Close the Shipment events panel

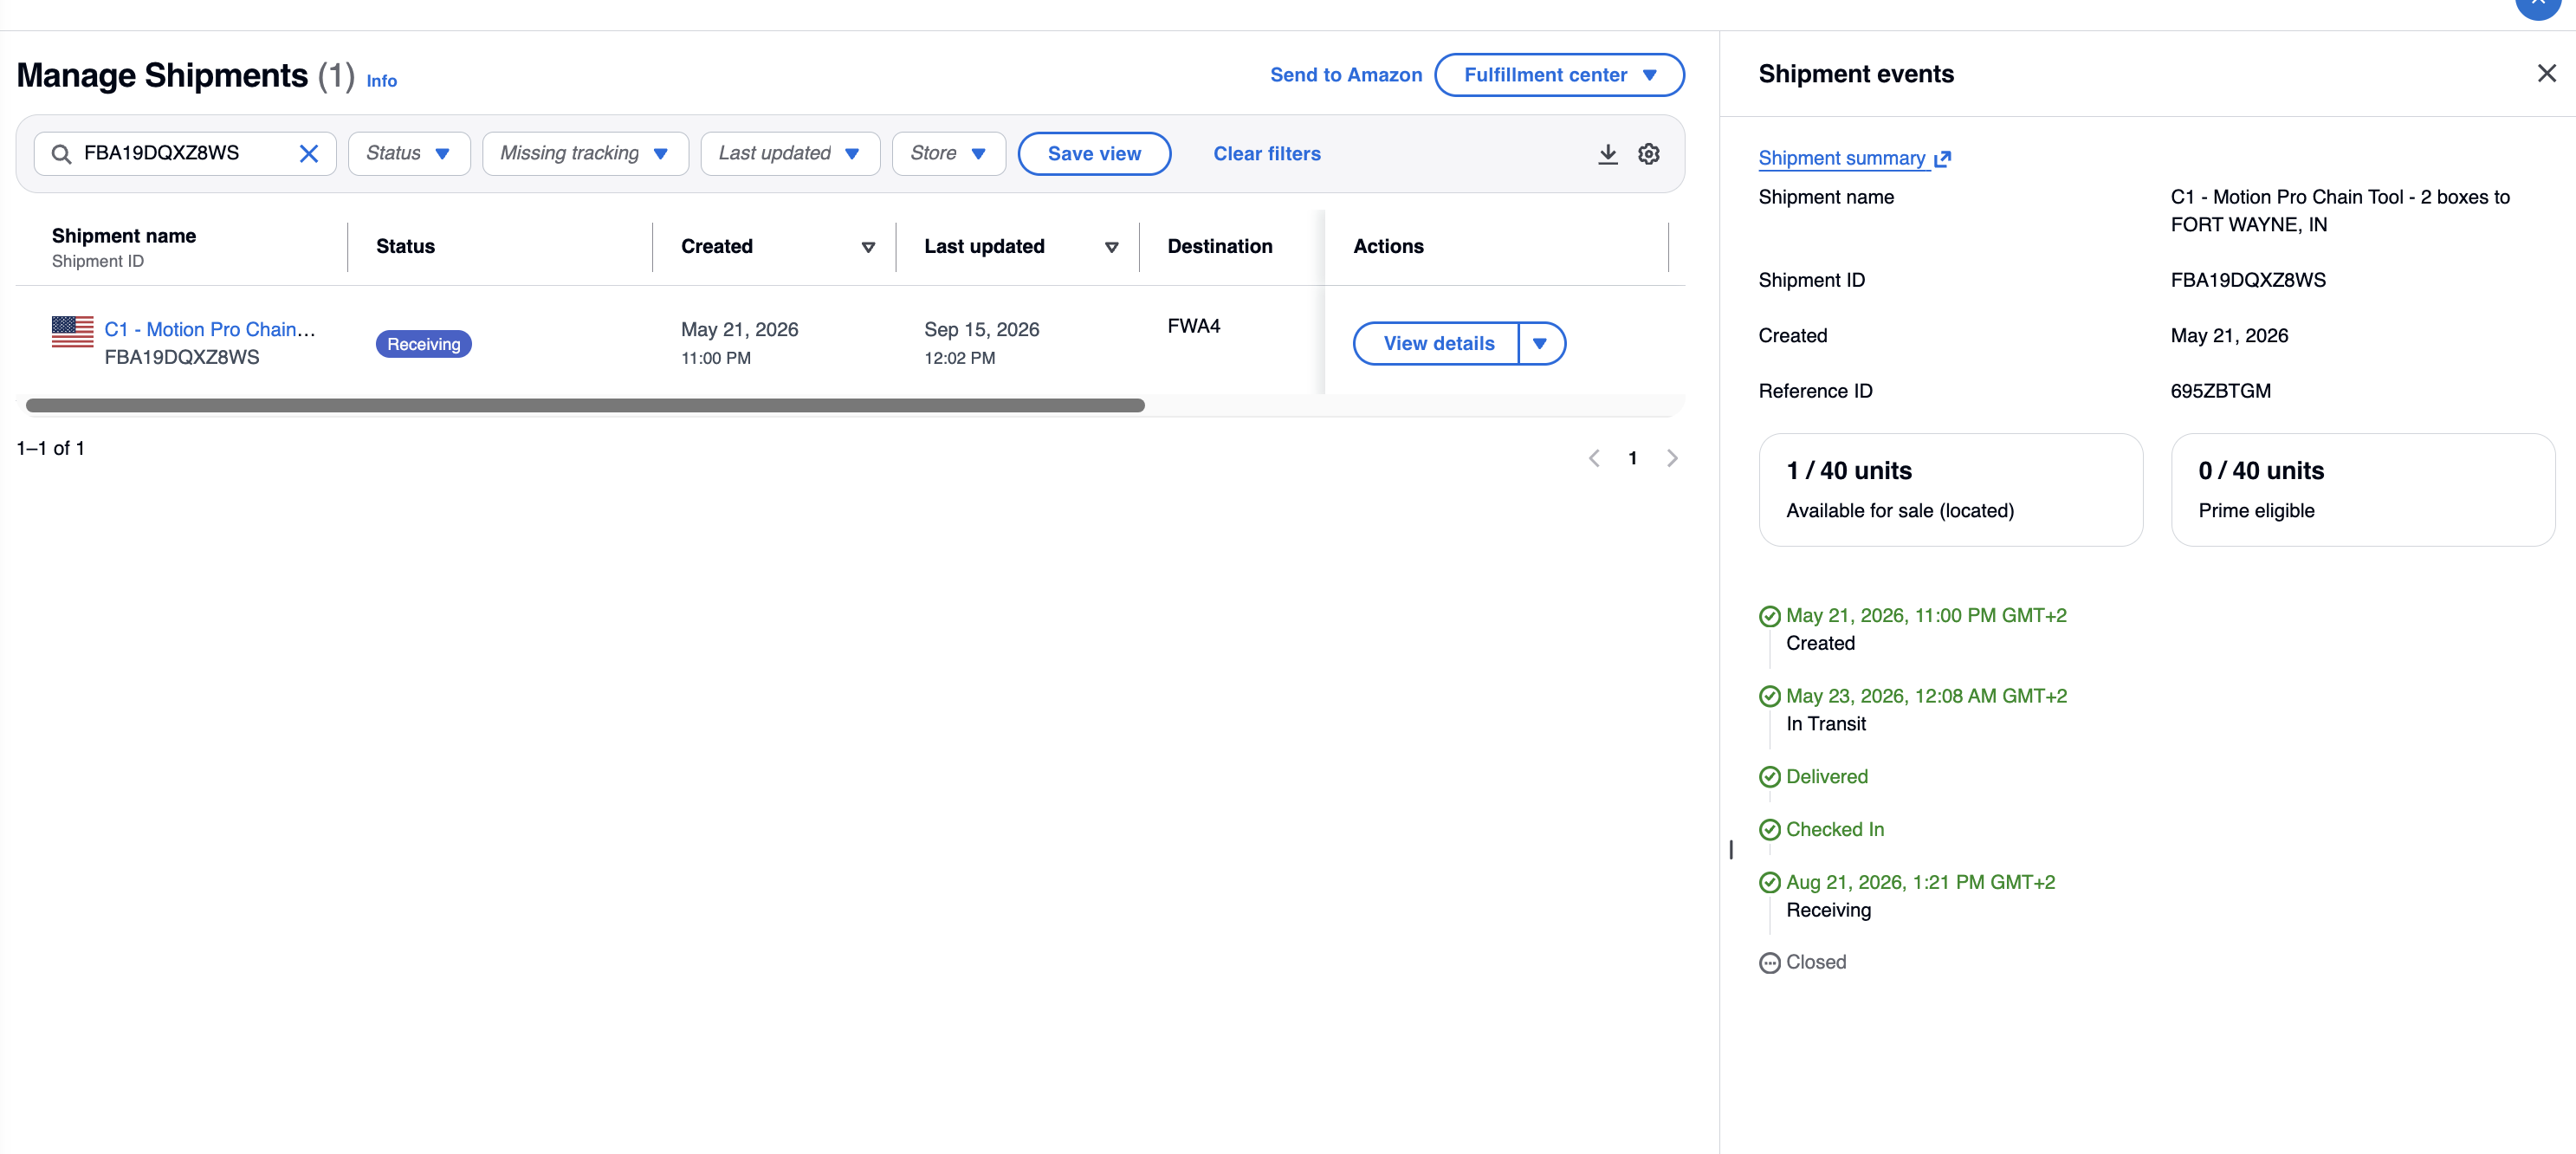coord(2546,73)
